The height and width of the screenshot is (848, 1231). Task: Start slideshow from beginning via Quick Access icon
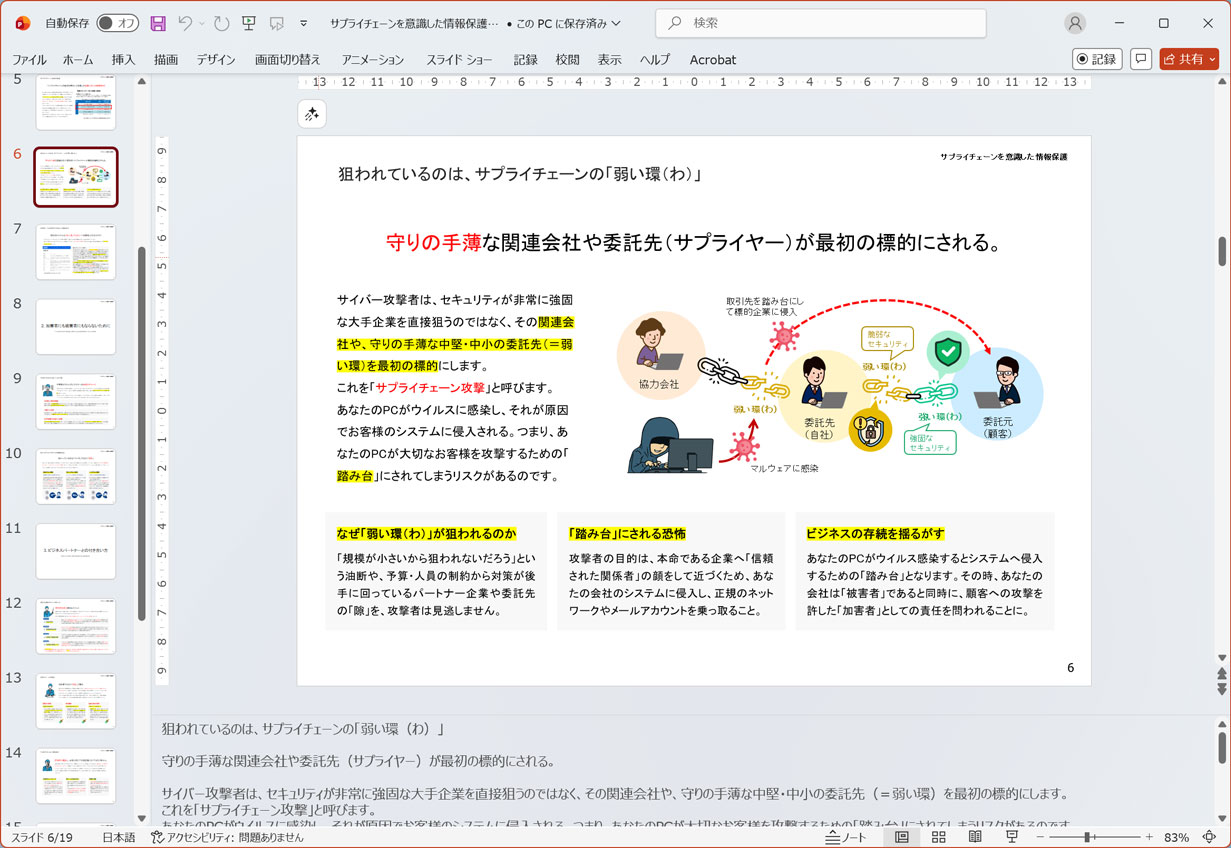click(249, 24)
